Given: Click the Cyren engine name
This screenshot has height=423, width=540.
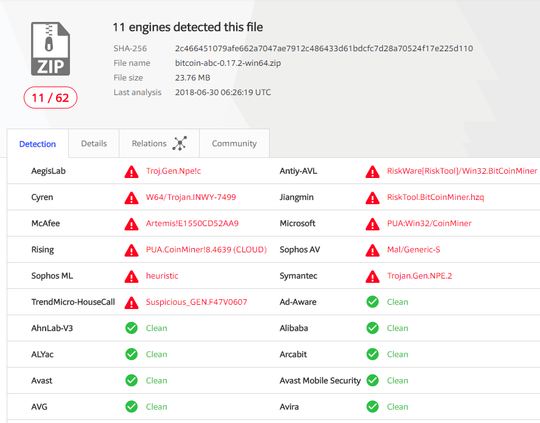Looking at the screenshot, I should [42, 197].
